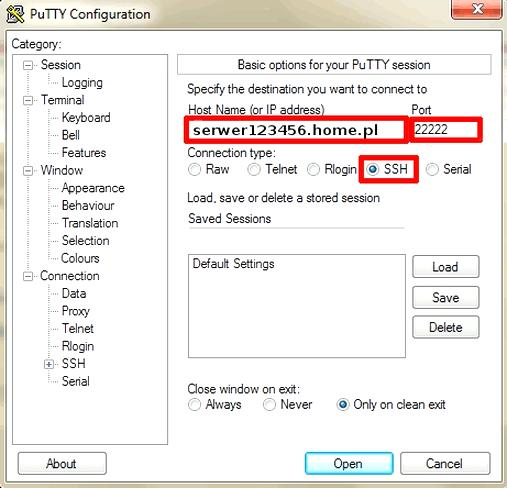
Task: Open the SSH category in the tree
Action: [73, 364]
